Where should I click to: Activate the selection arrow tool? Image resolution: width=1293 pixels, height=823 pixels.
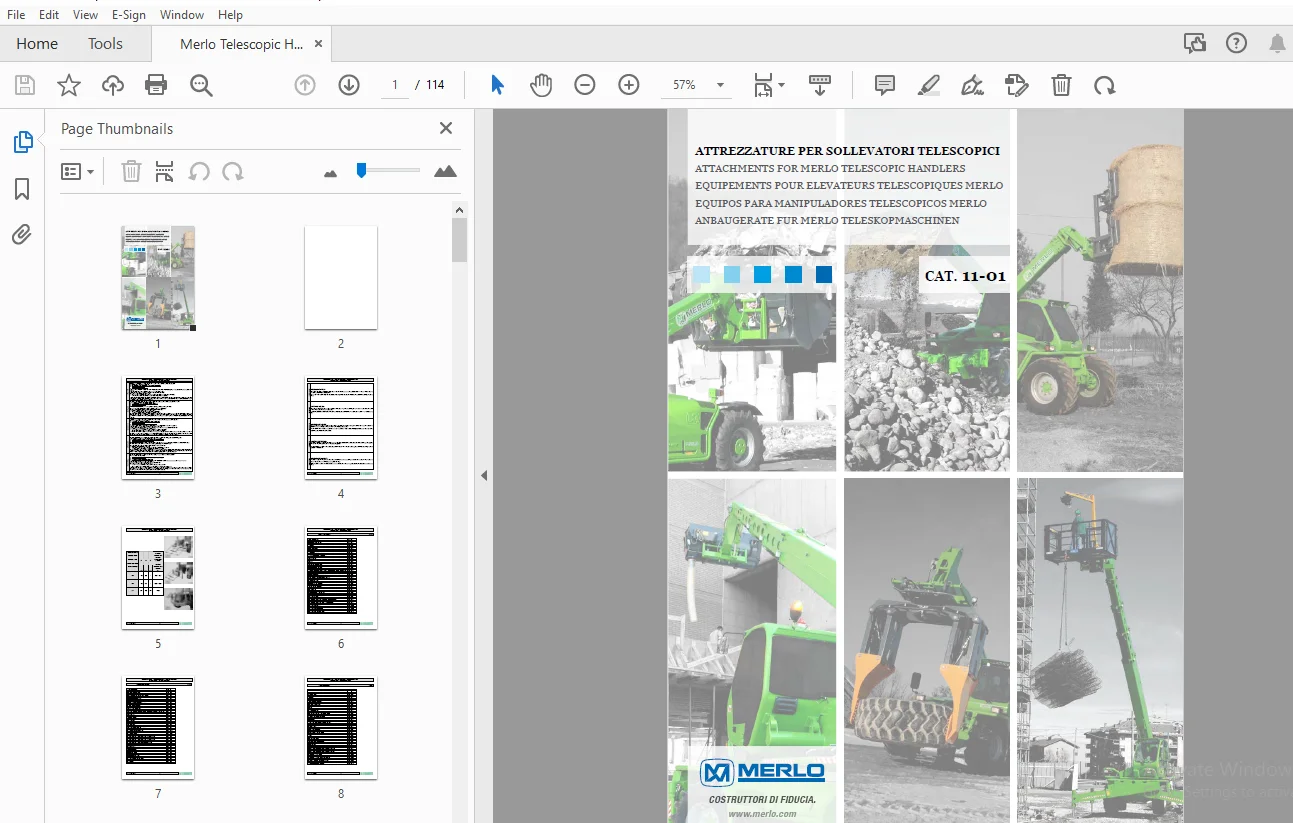pos(497,85)
